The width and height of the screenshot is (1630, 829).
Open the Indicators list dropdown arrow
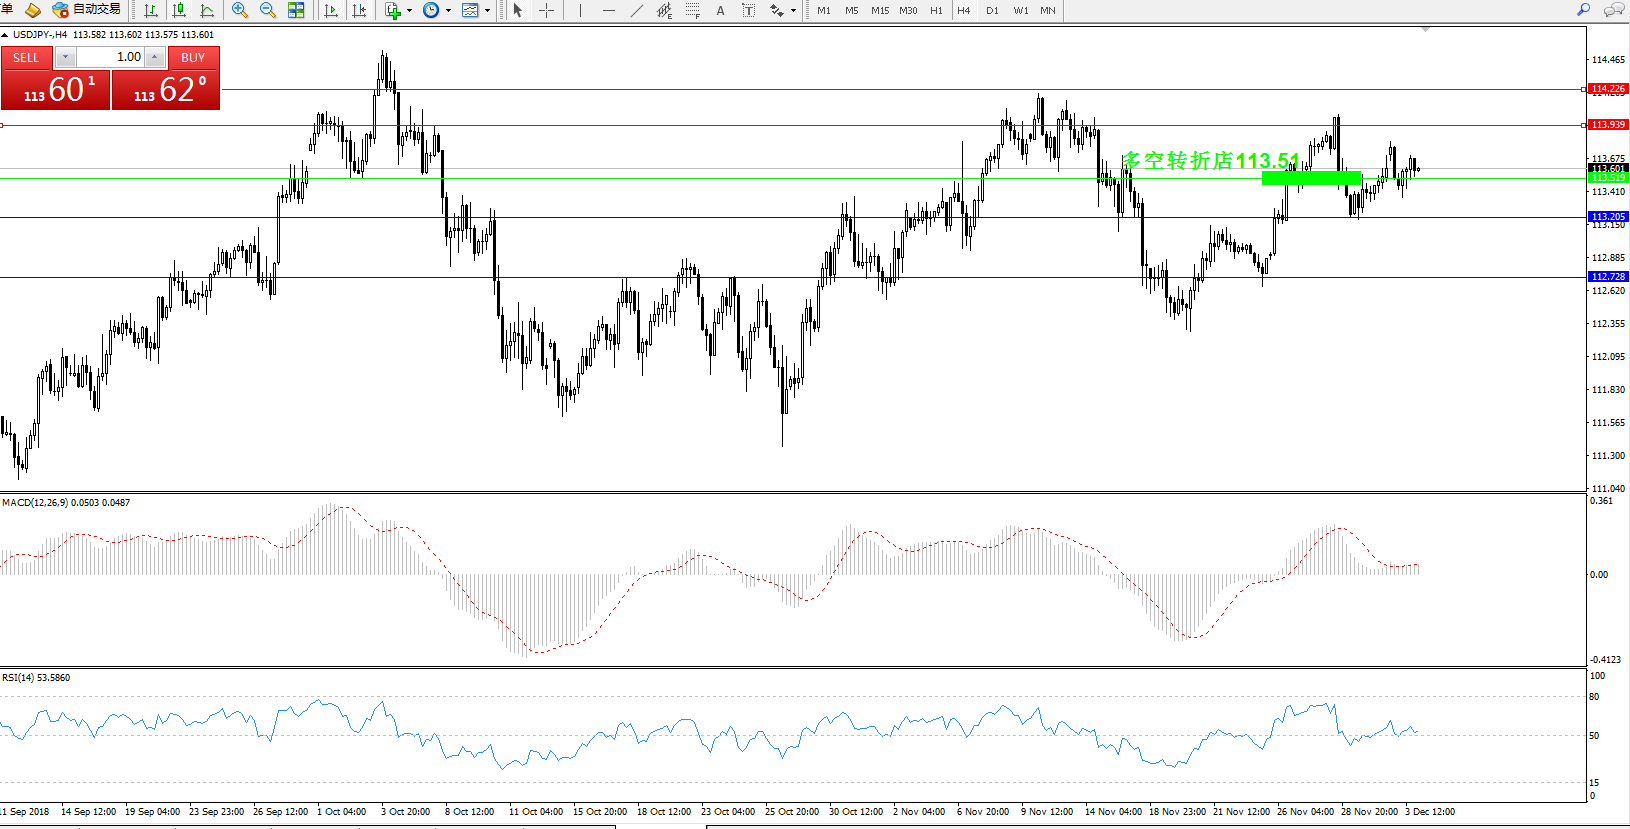(409, 11)
